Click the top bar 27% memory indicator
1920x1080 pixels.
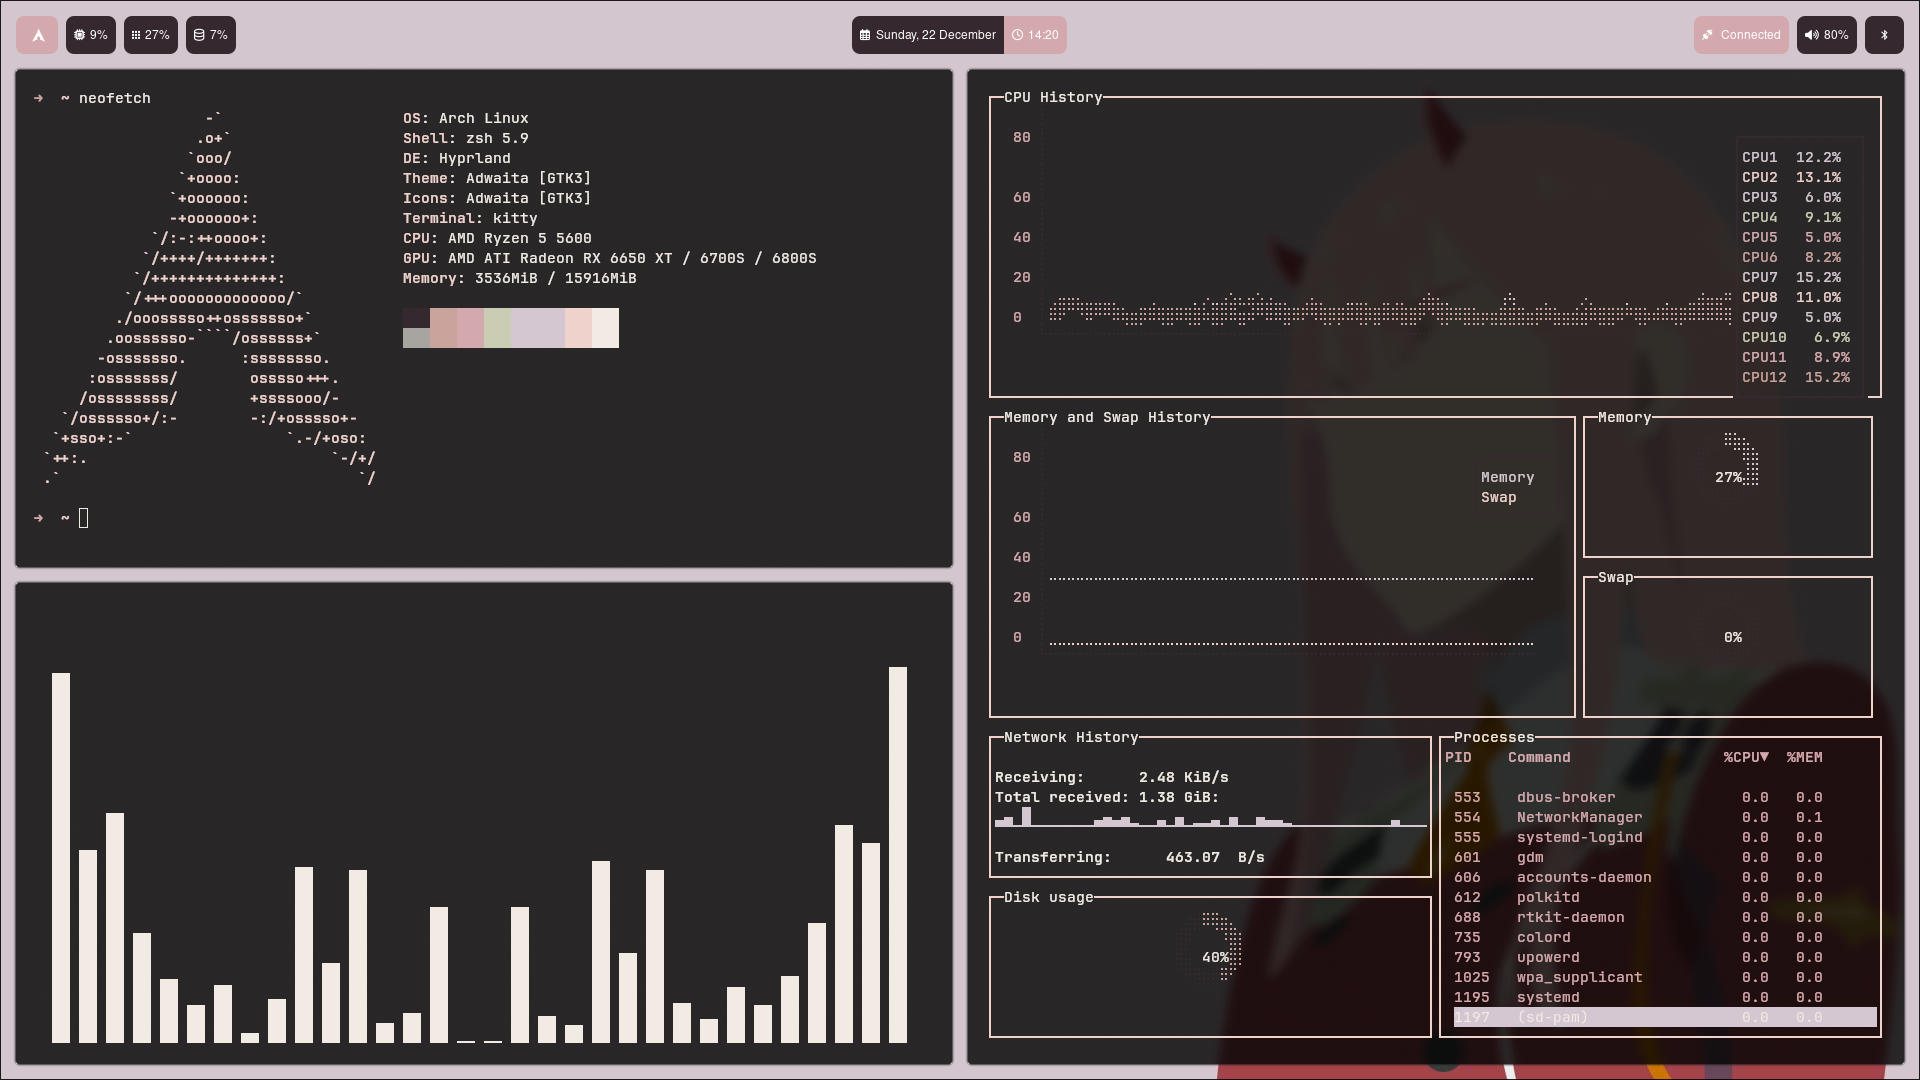pyautogui.click(x=151, y=35)
